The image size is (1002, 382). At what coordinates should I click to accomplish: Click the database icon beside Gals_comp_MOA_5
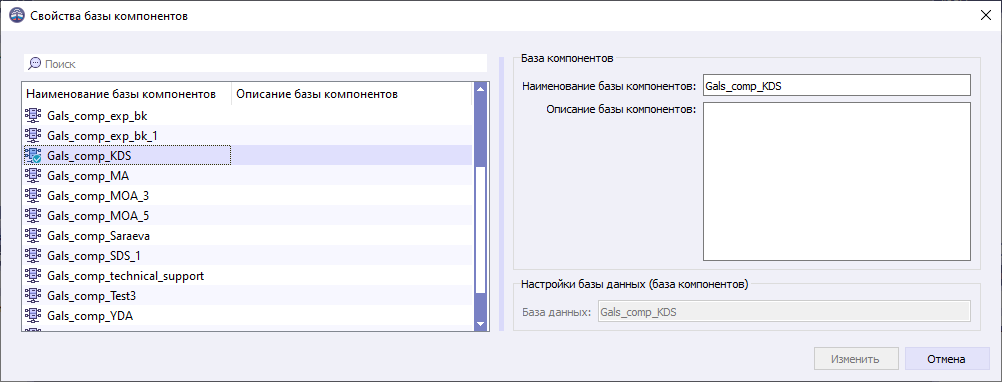click(33, 215)
